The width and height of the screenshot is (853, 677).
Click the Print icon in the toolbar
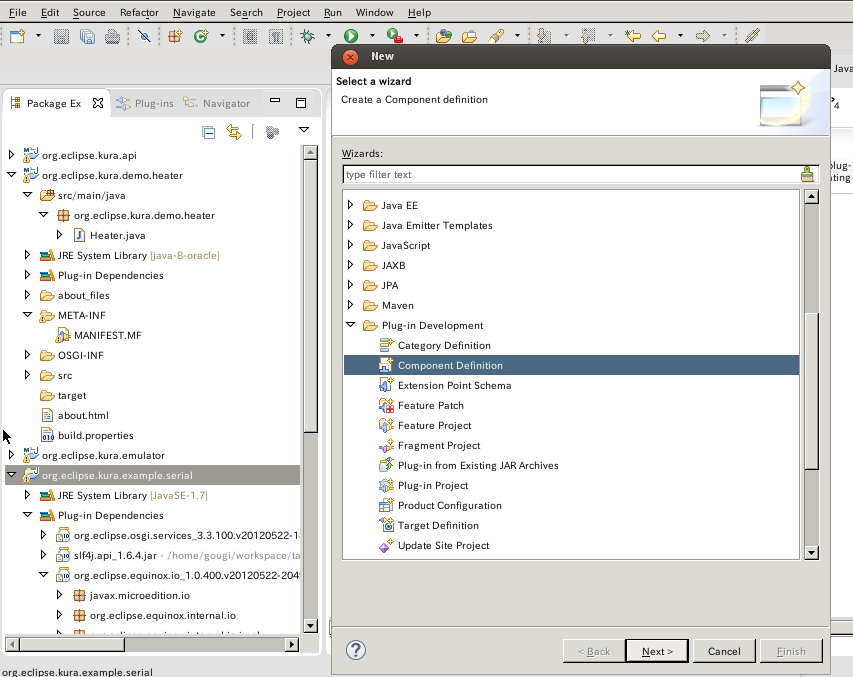pyautogui.click(x=113, y=36)
